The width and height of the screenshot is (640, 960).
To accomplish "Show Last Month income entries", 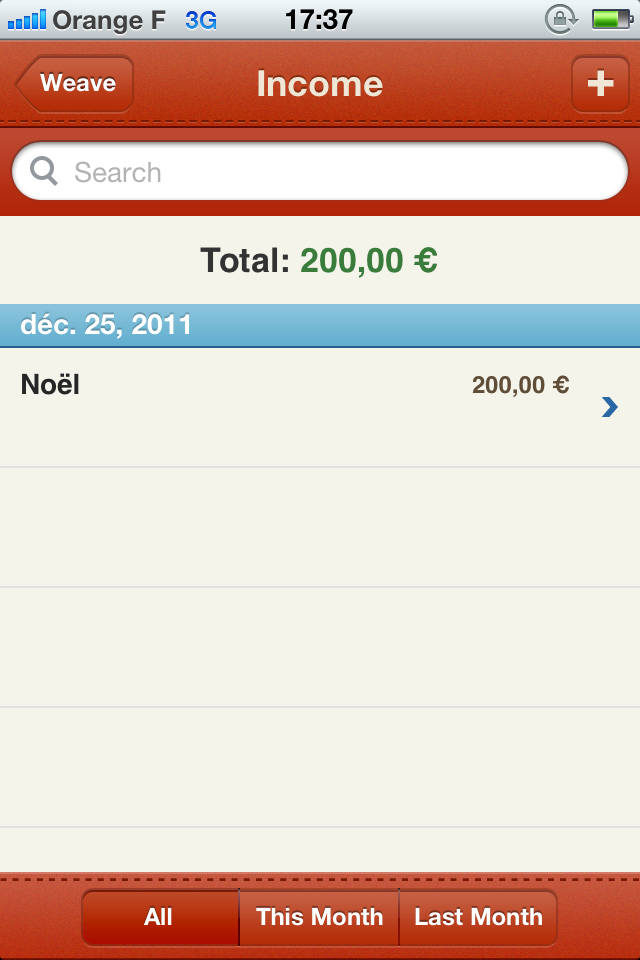I will point(478,917).
